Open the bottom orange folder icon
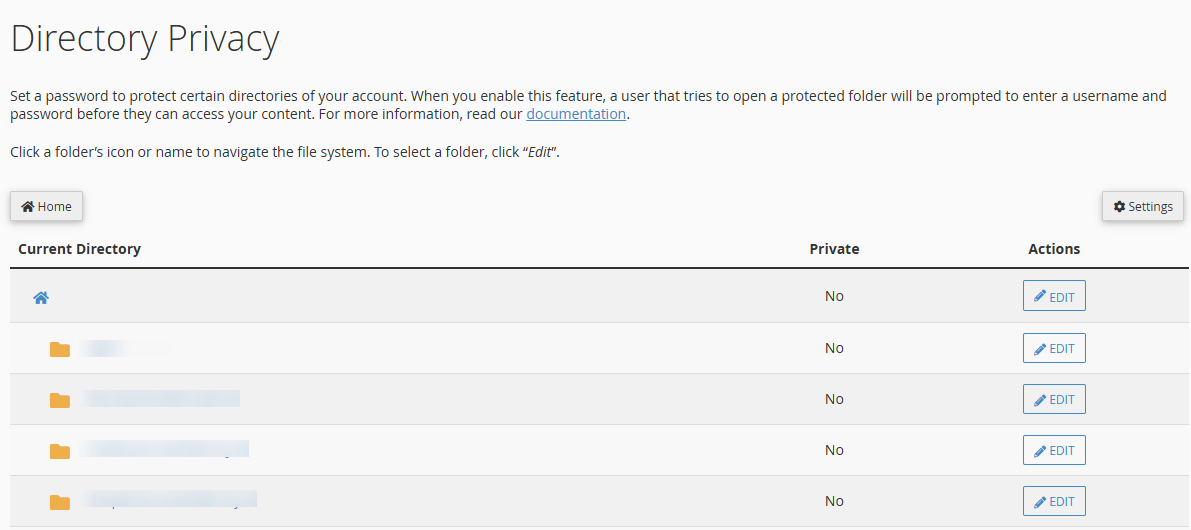Viewport: 1191px width, 530px height. (60, 502)
